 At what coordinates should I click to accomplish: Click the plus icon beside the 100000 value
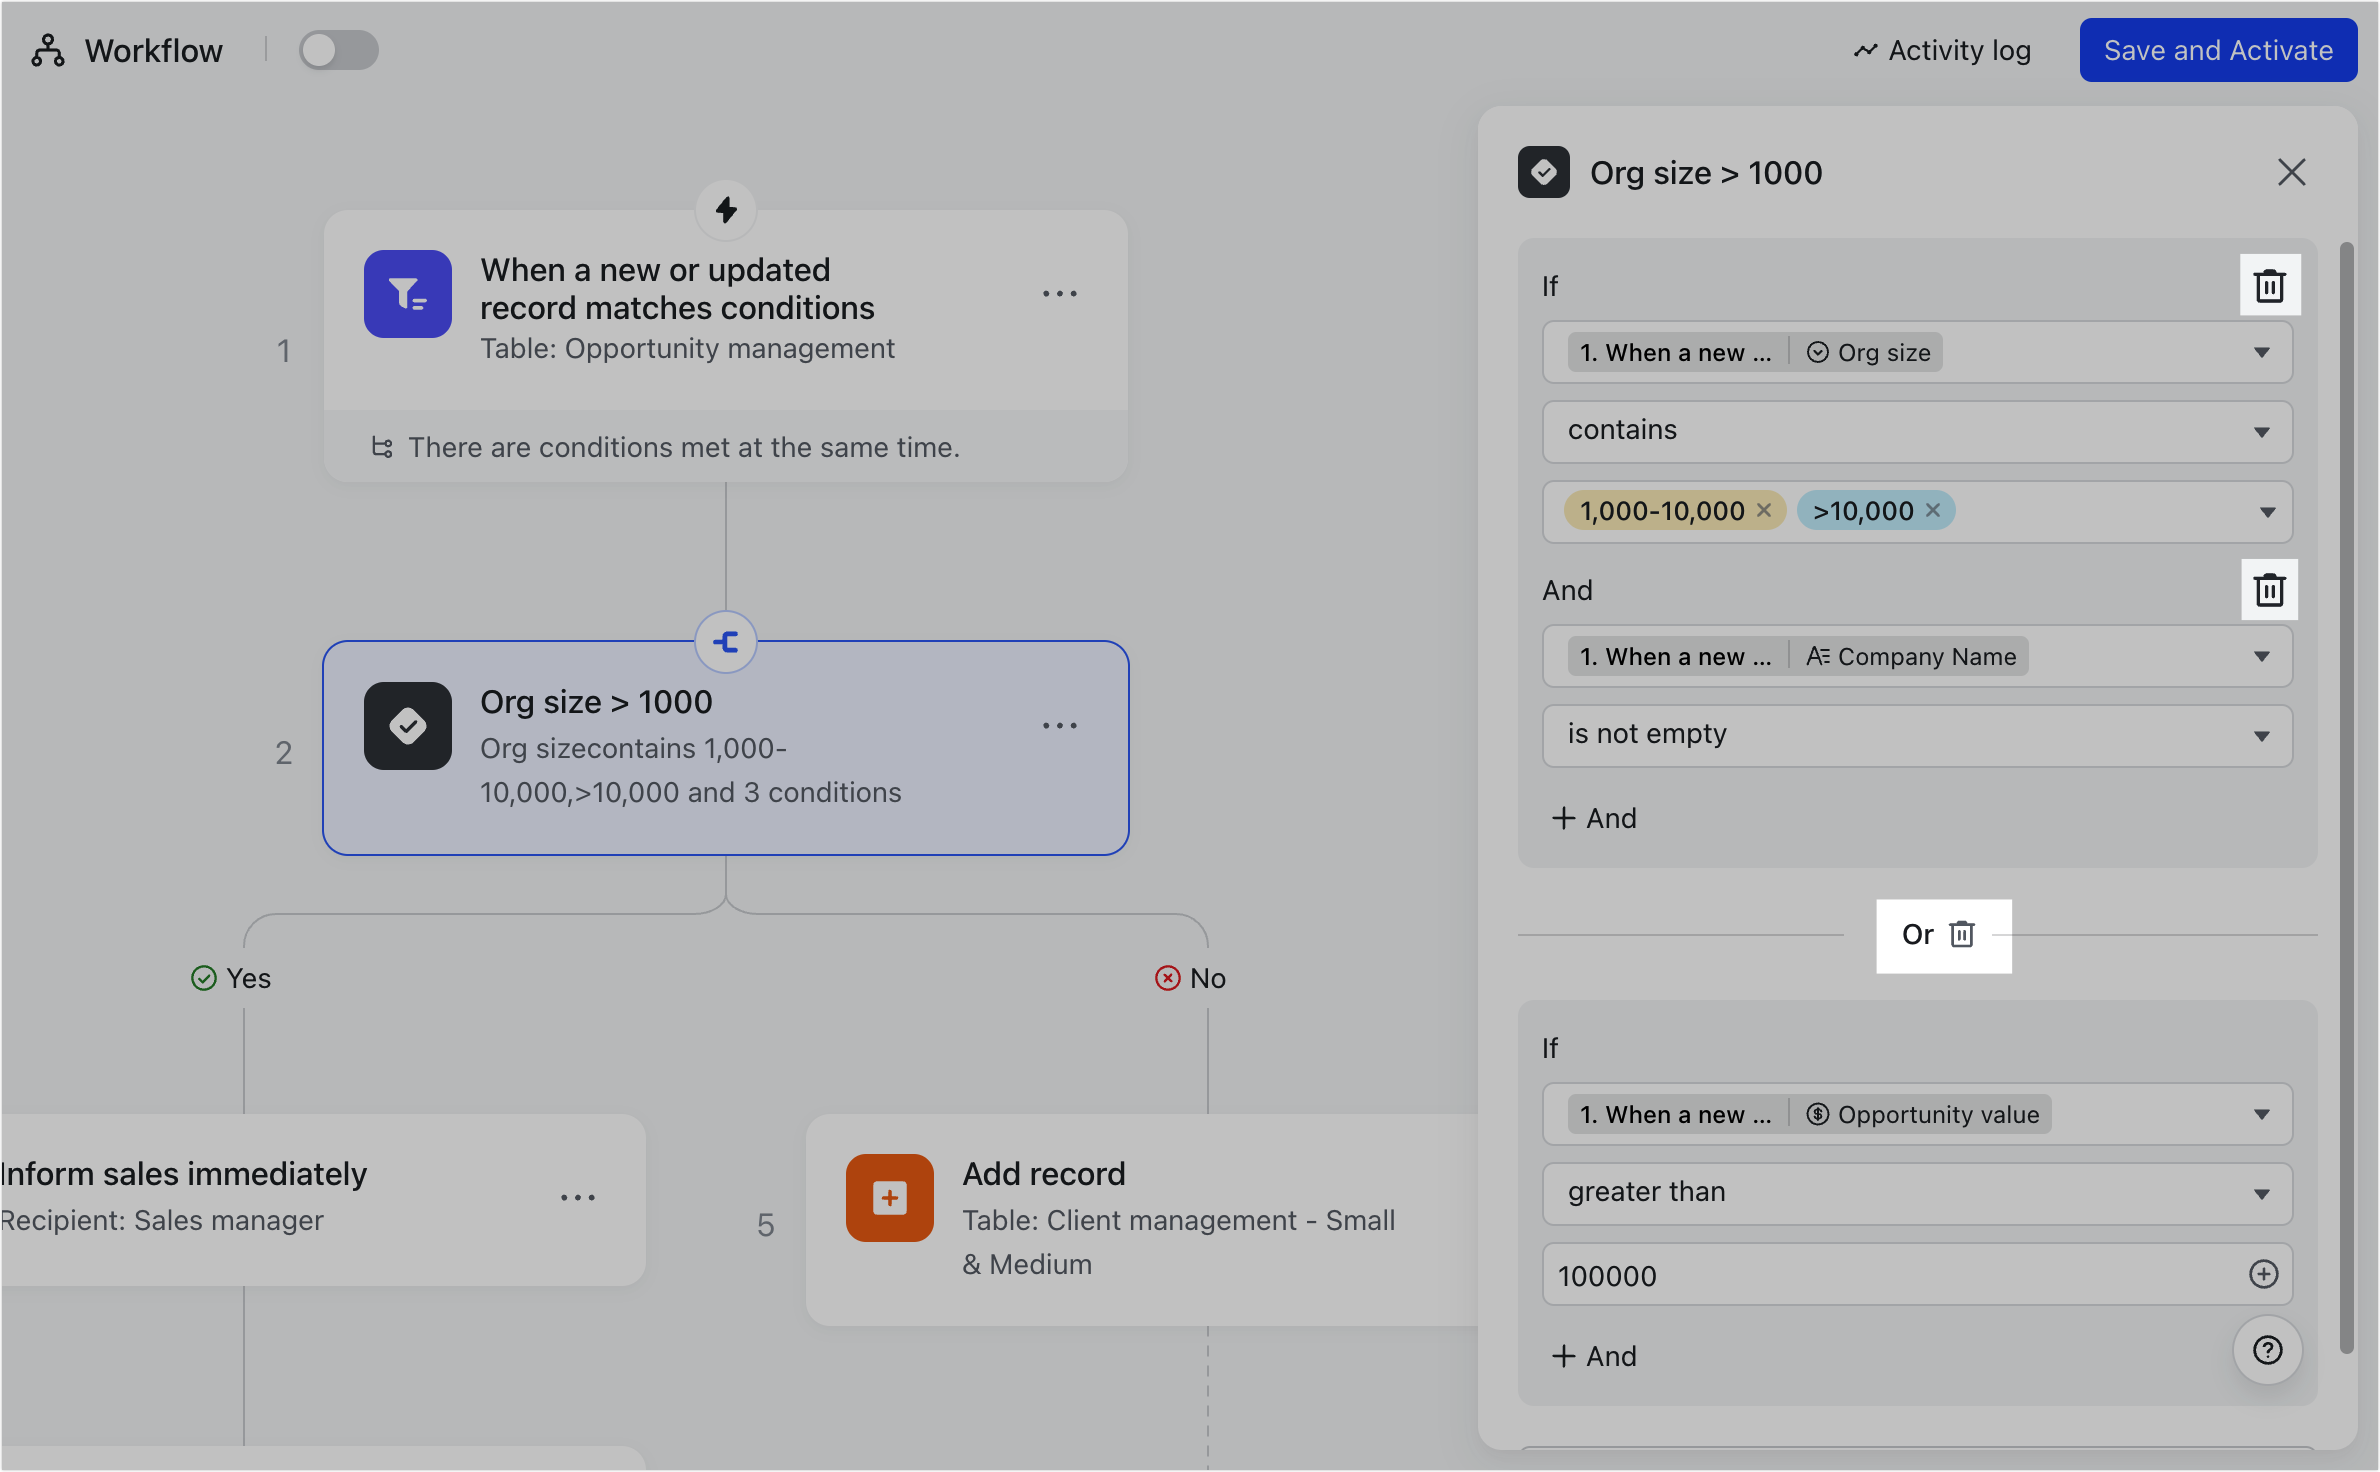coord(2264,1274)
